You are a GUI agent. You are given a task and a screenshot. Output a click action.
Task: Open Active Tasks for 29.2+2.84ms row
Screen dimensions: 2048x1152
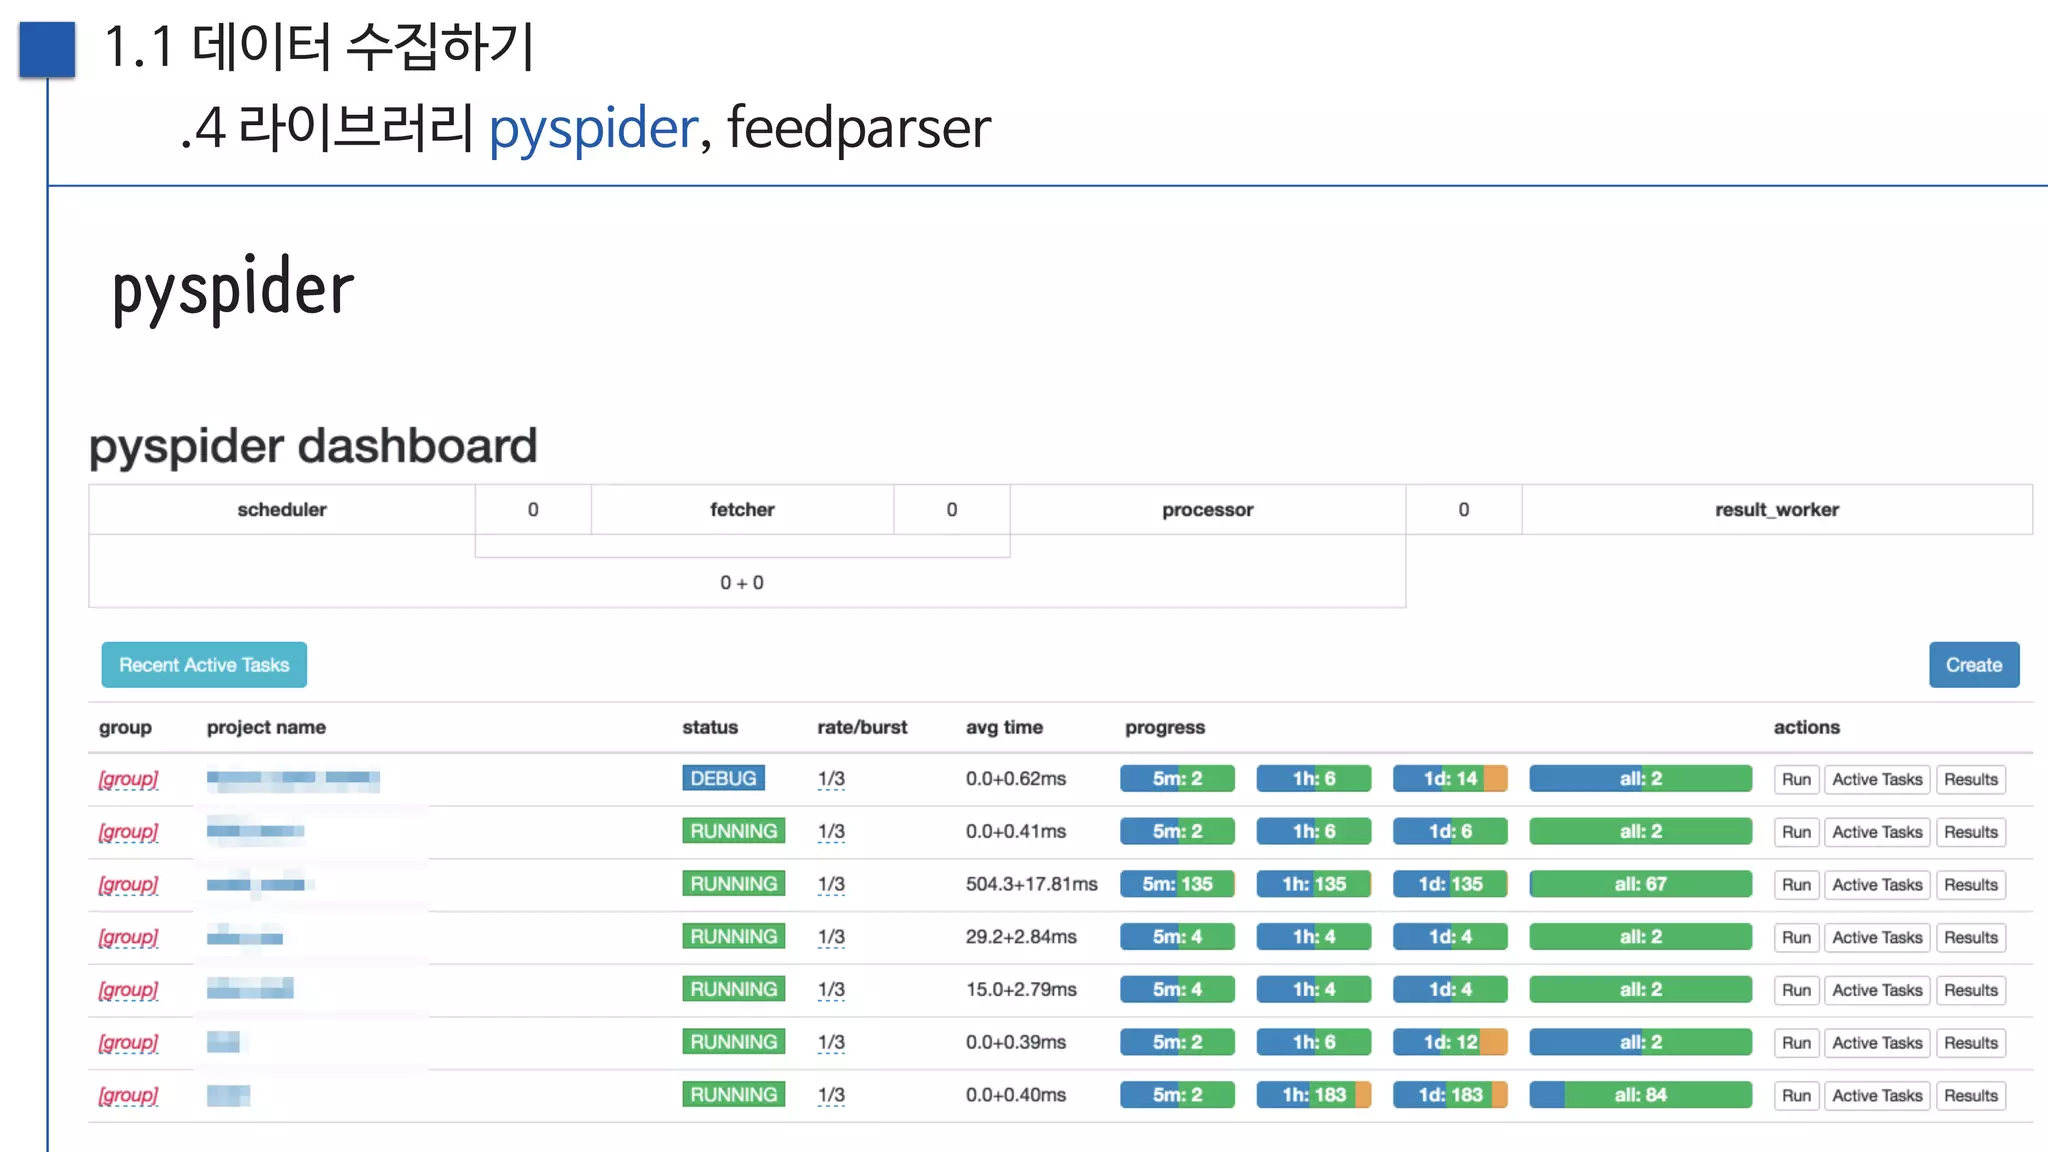(x=1876, y=938)
